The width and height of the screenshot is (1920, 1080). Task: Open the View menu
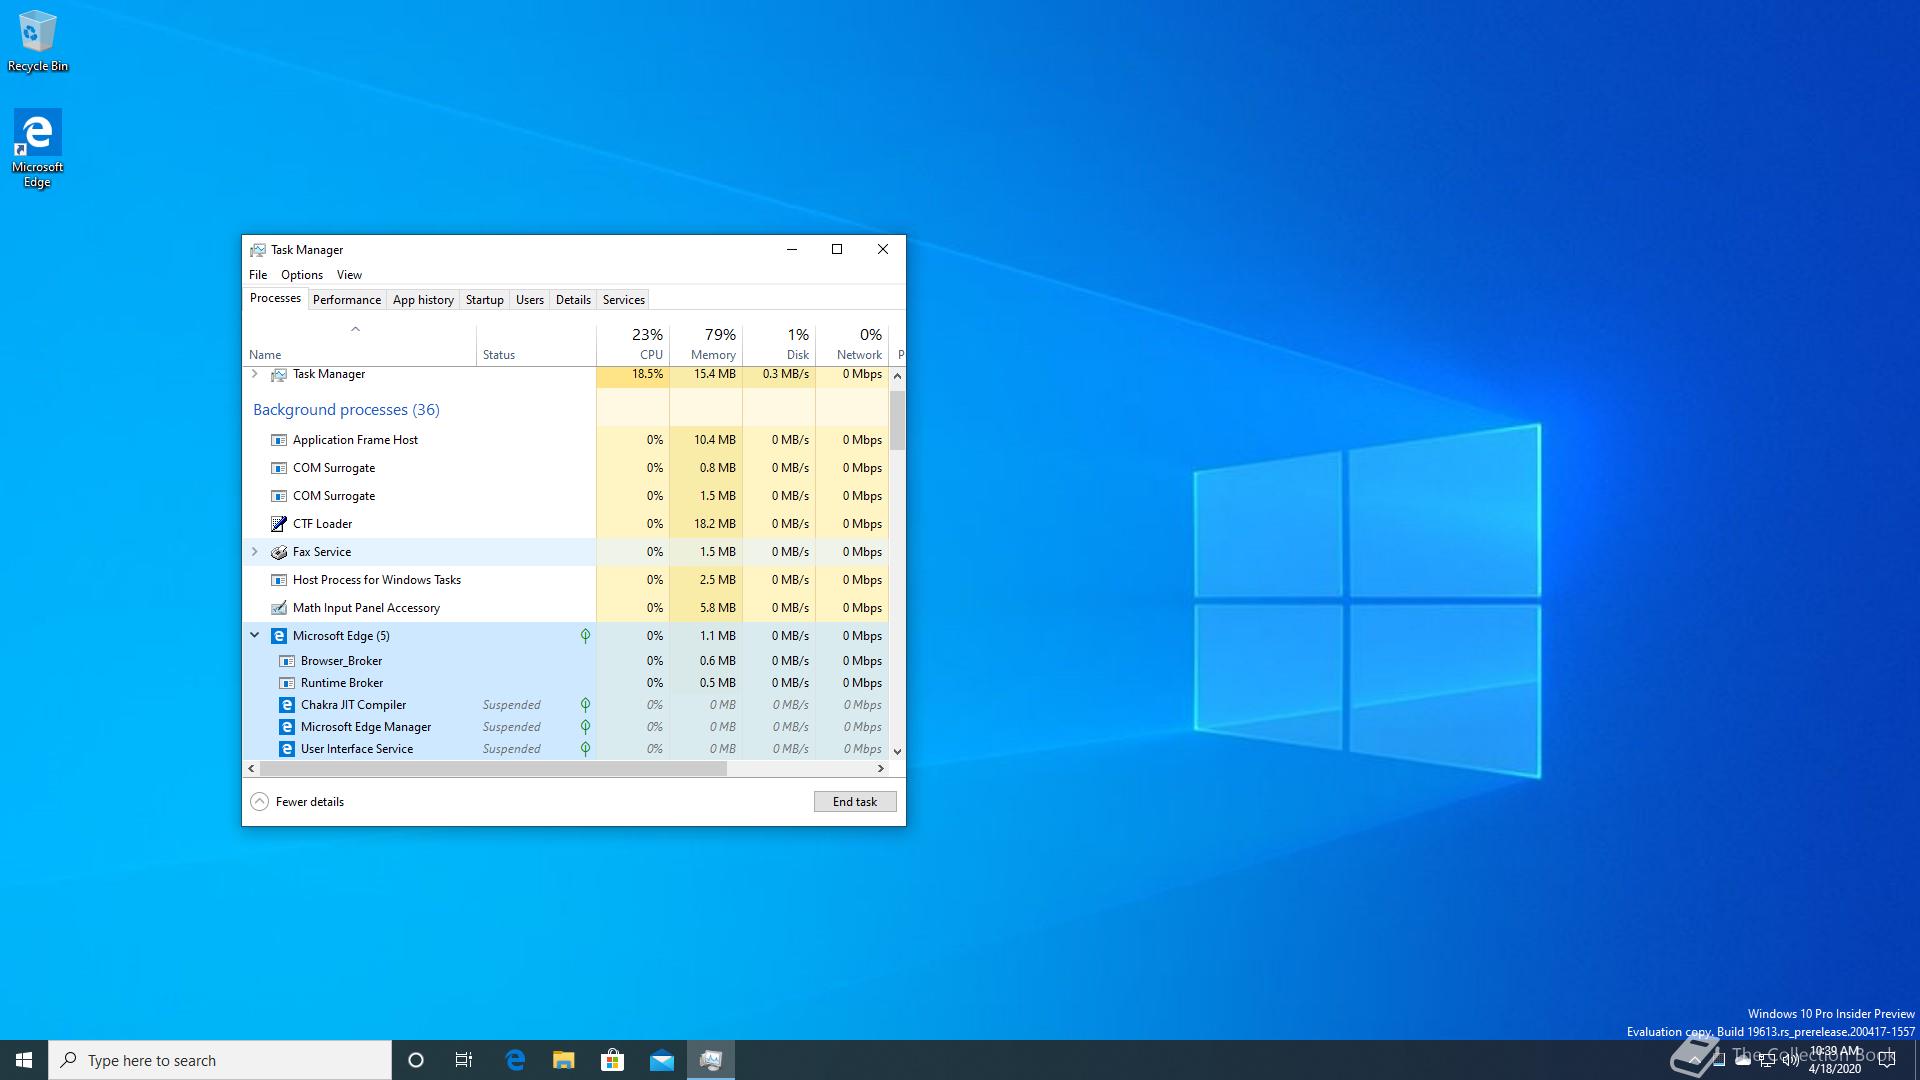click(x=349, y=275)
